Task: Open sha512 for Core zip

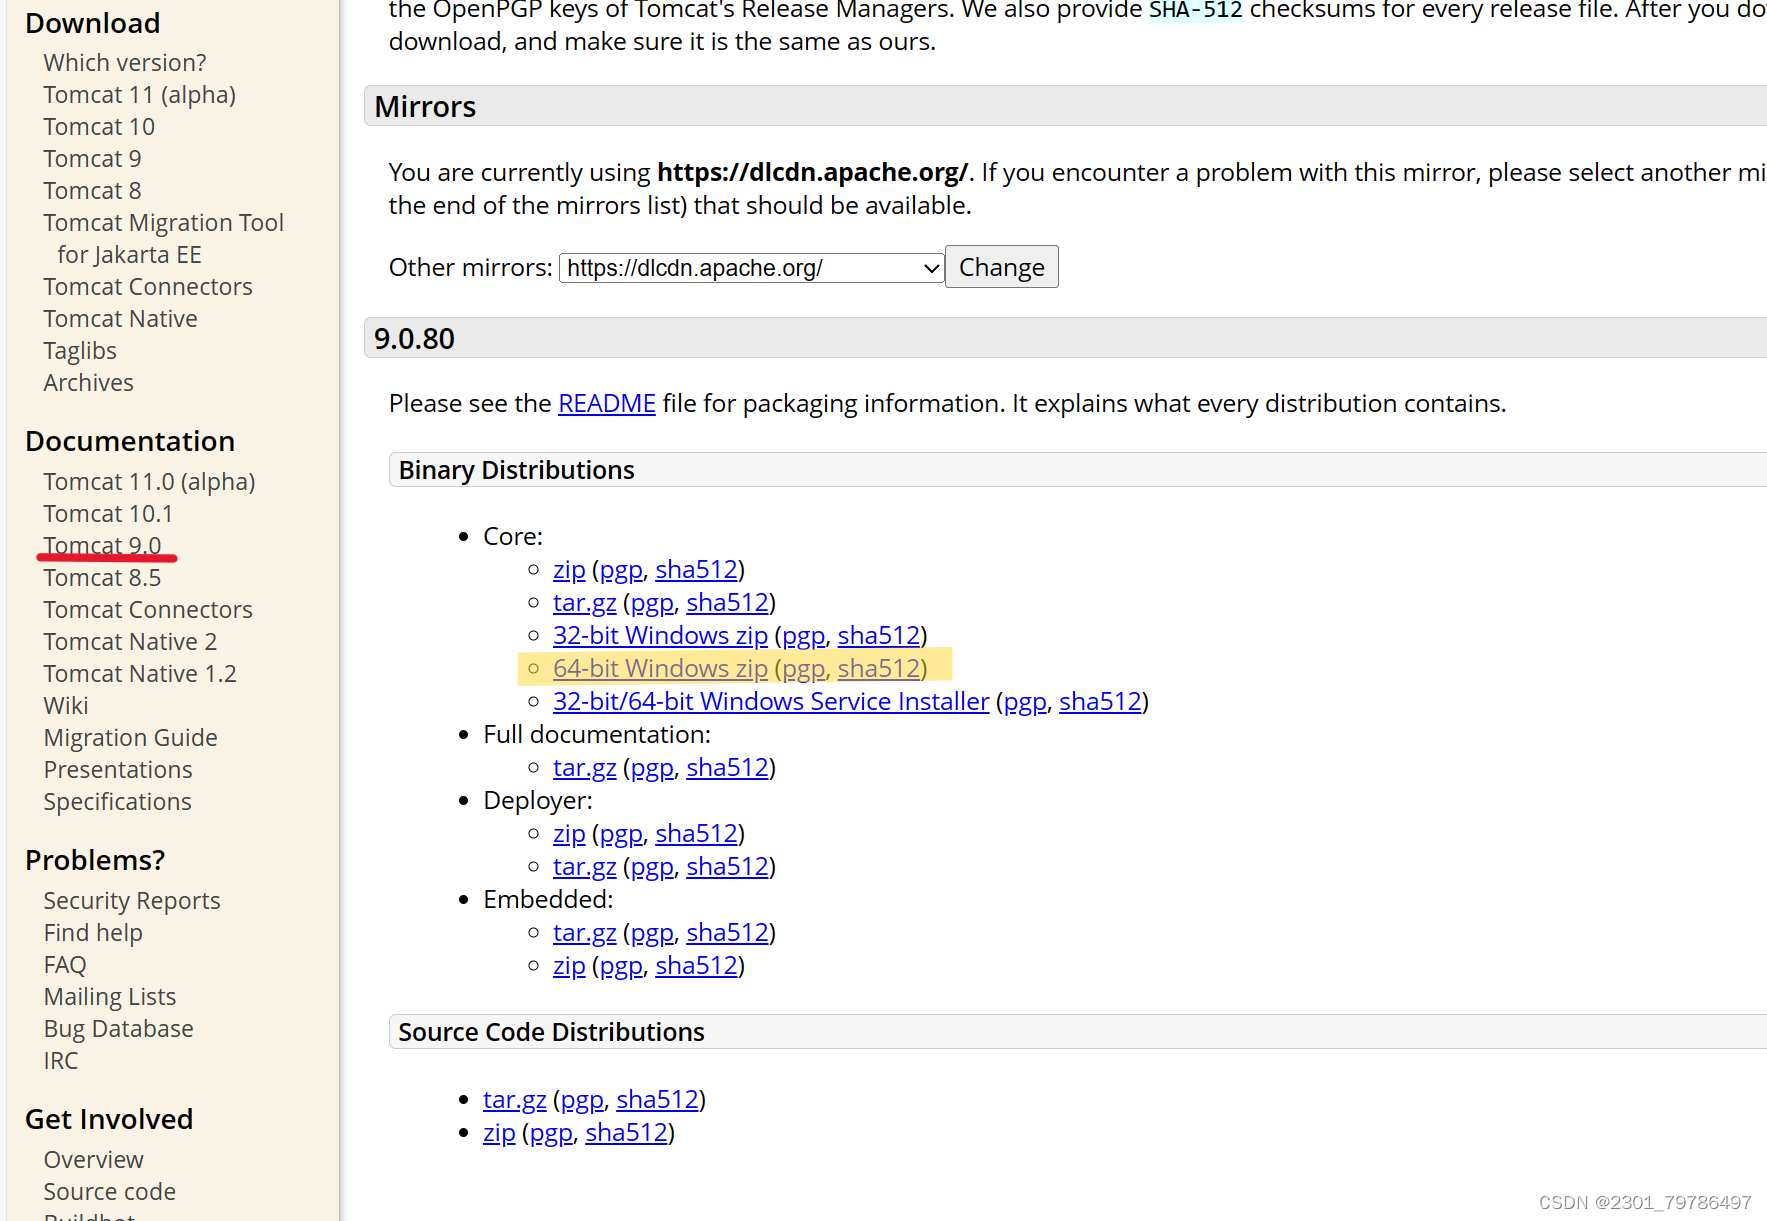Action: pos(696,569)
